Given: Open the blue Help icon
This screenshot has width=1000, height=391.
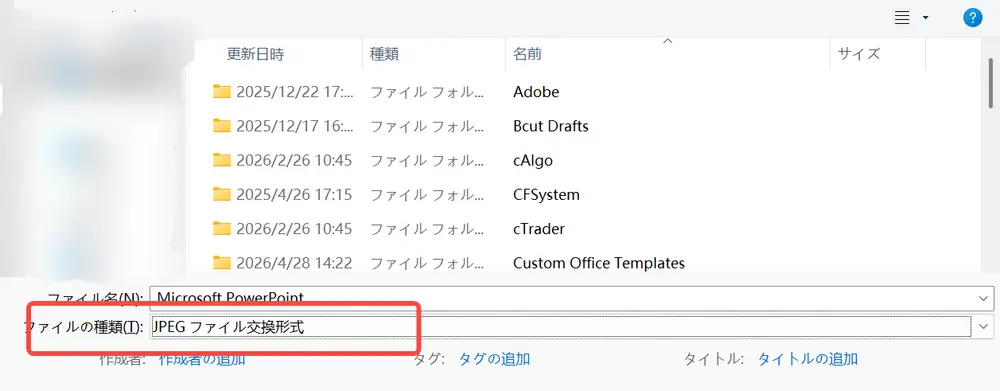Looking at the screenshot, I should coord(972,18).
